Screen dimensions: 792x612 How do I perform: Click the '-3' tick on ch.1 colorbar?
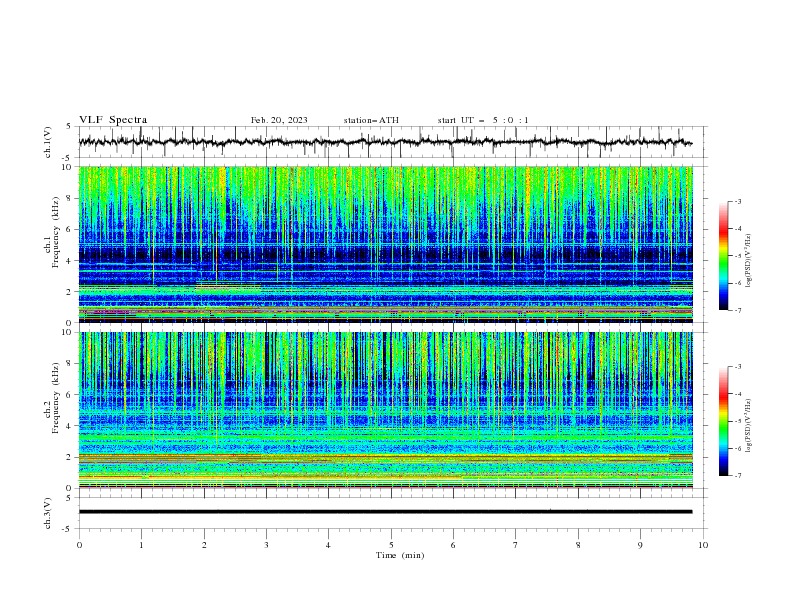(737, 201)
